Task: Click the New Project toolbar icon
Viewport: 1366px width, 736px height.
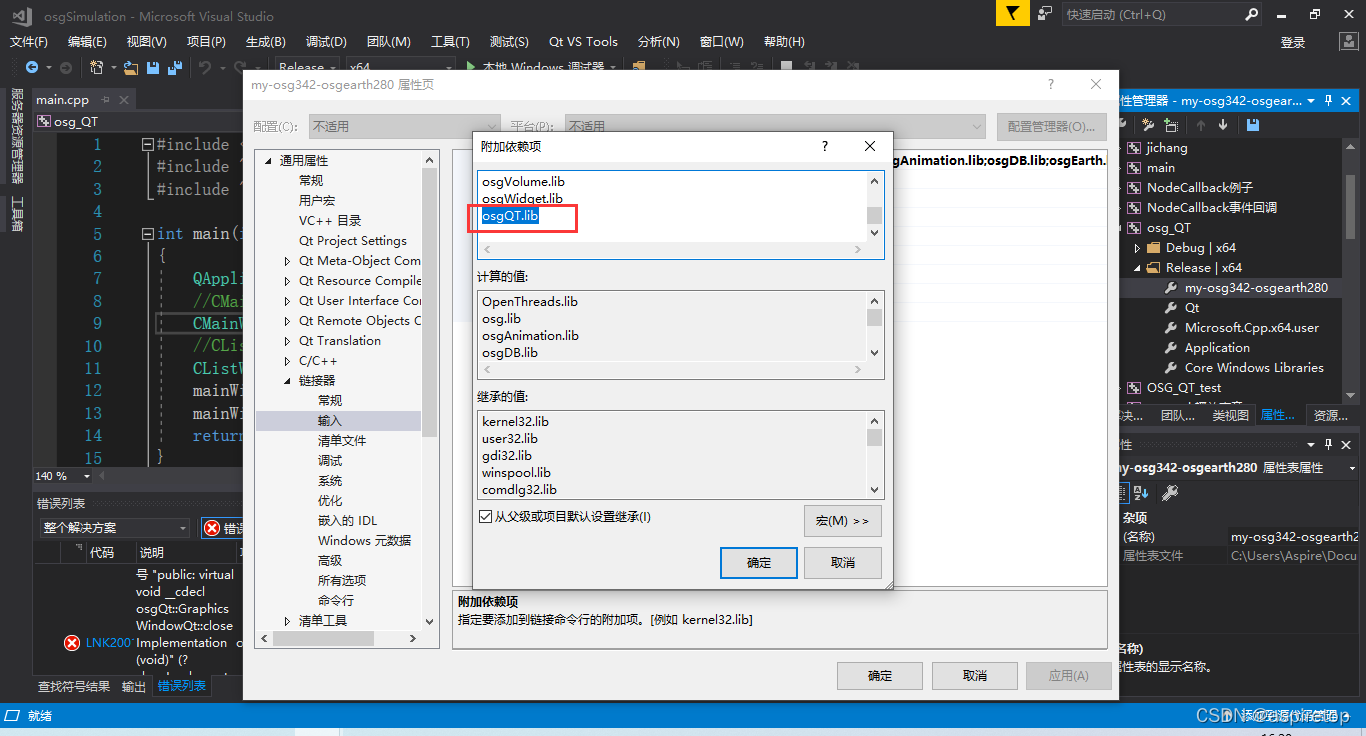Action: [x=96, y=67]
